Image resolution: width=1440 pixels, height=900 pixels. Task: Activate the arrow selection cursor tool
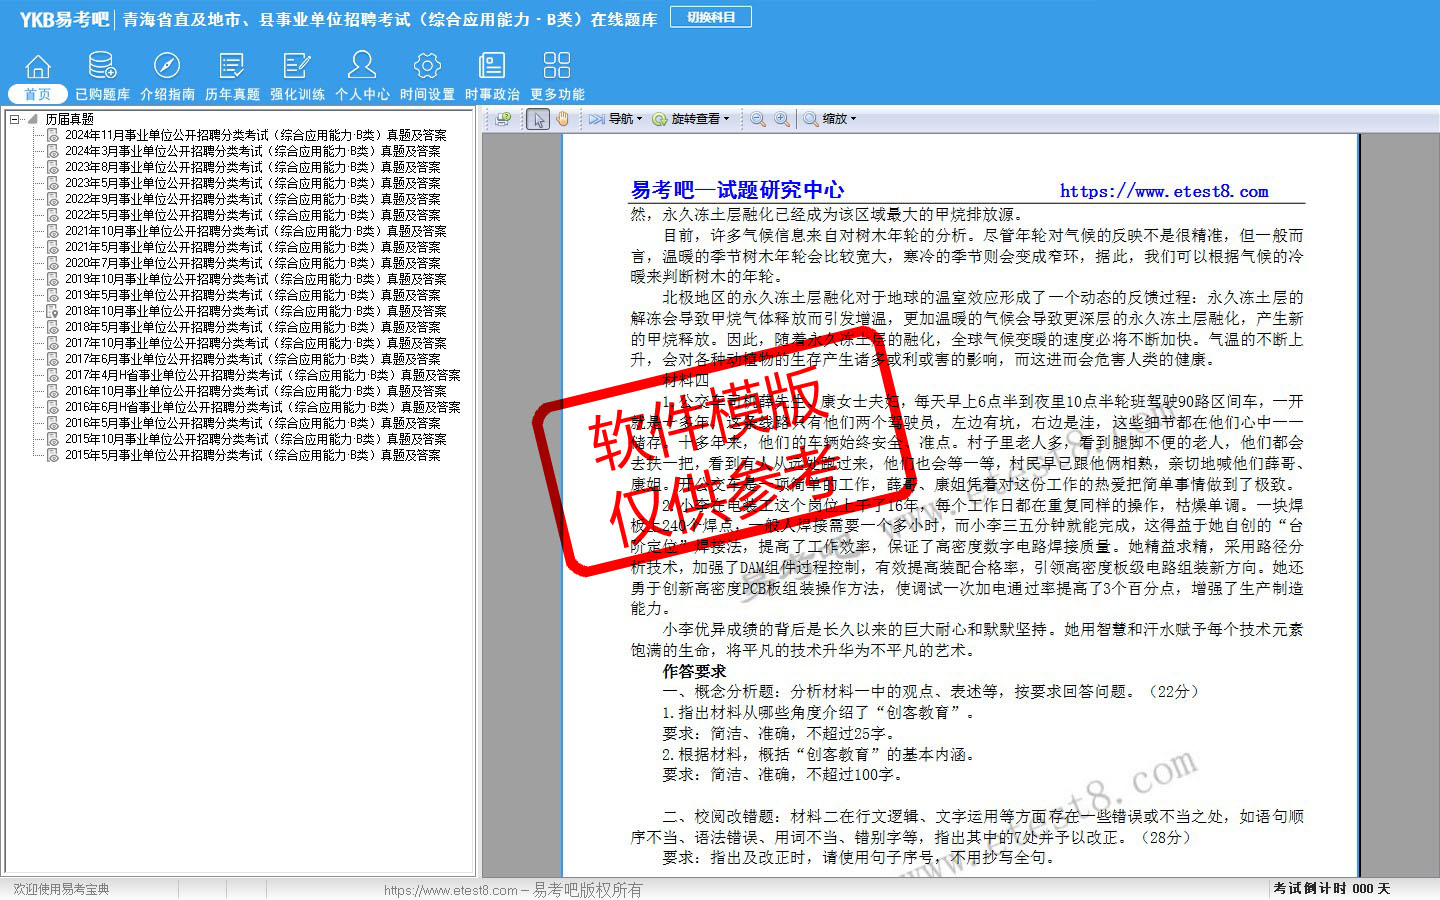[x=539, y=119]
